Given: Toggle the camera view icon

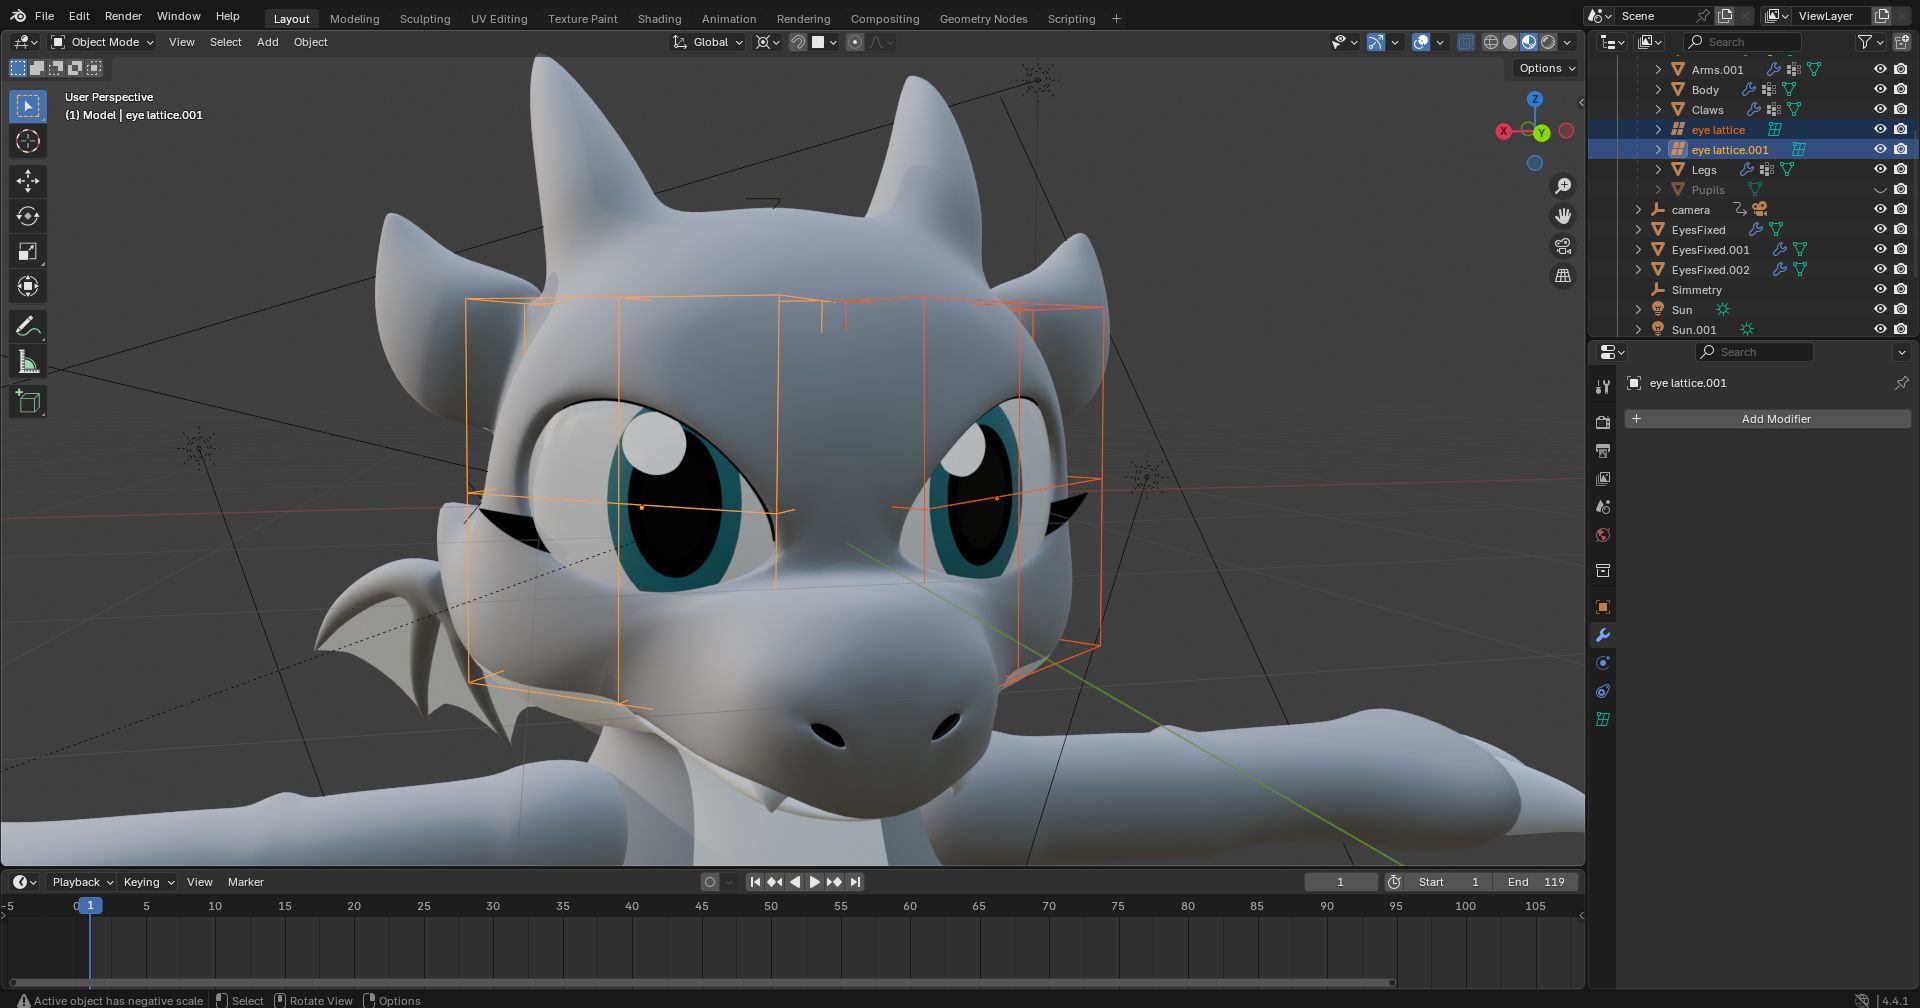Looking at the screenshot, I should (1563, 246).
